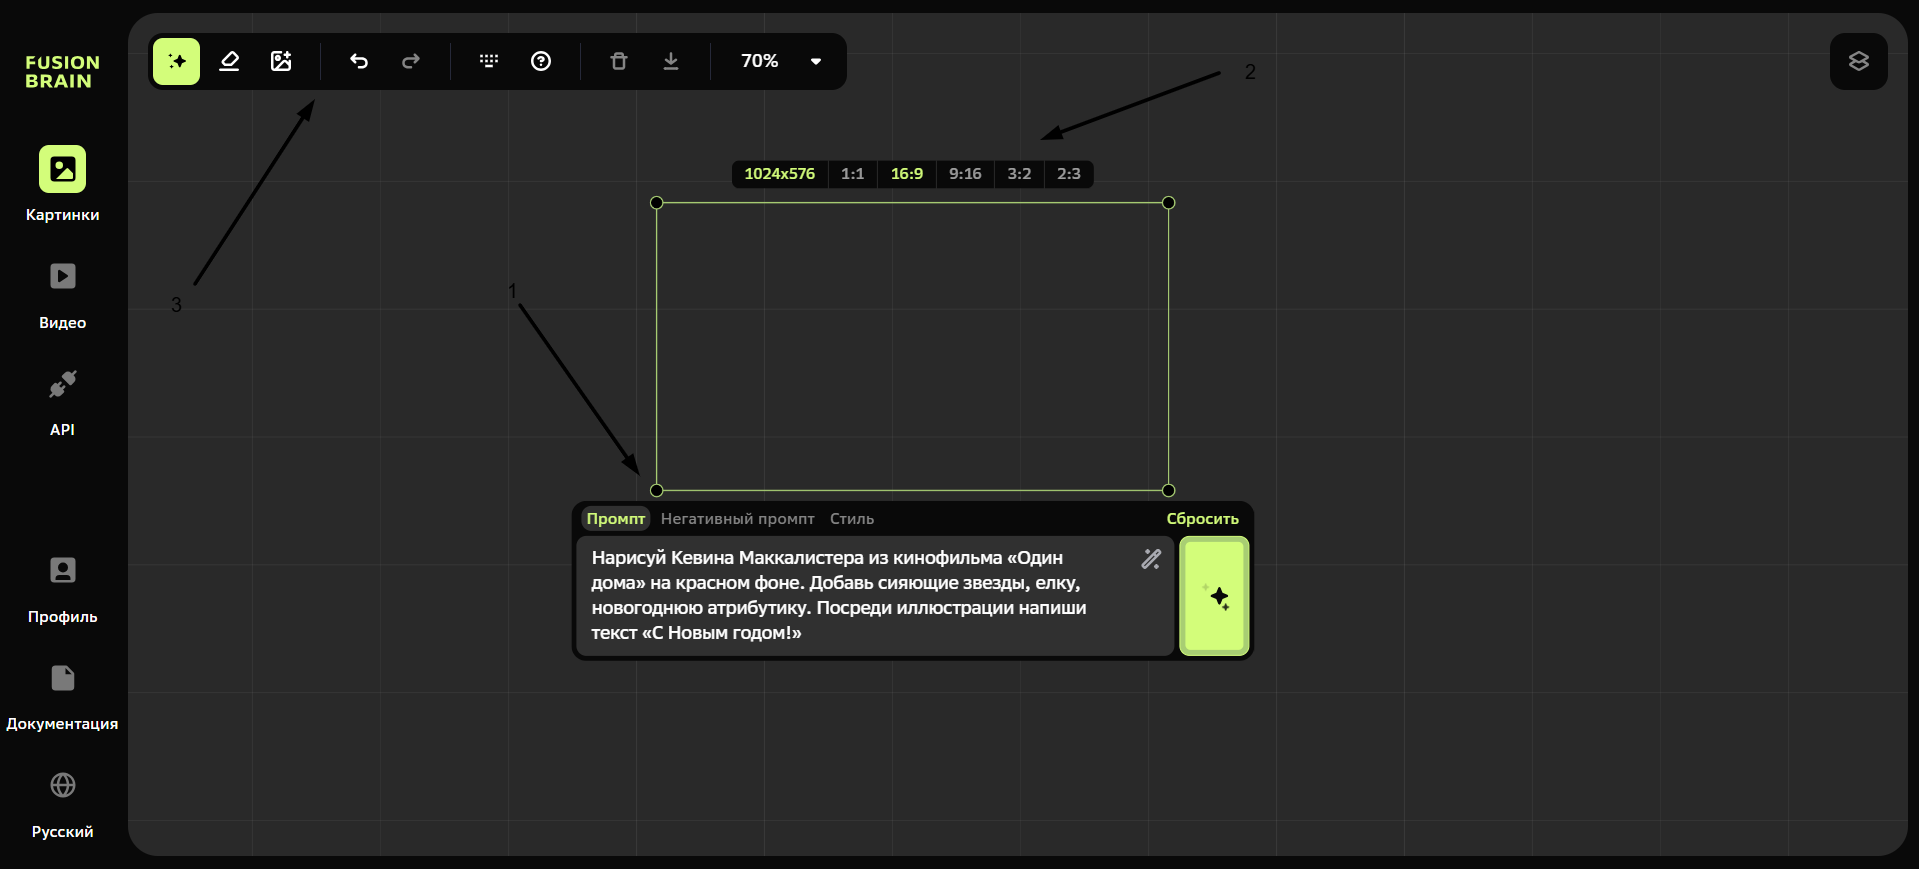Undo the last action
The image size is (1919, 869).
[x=359, y=62]
